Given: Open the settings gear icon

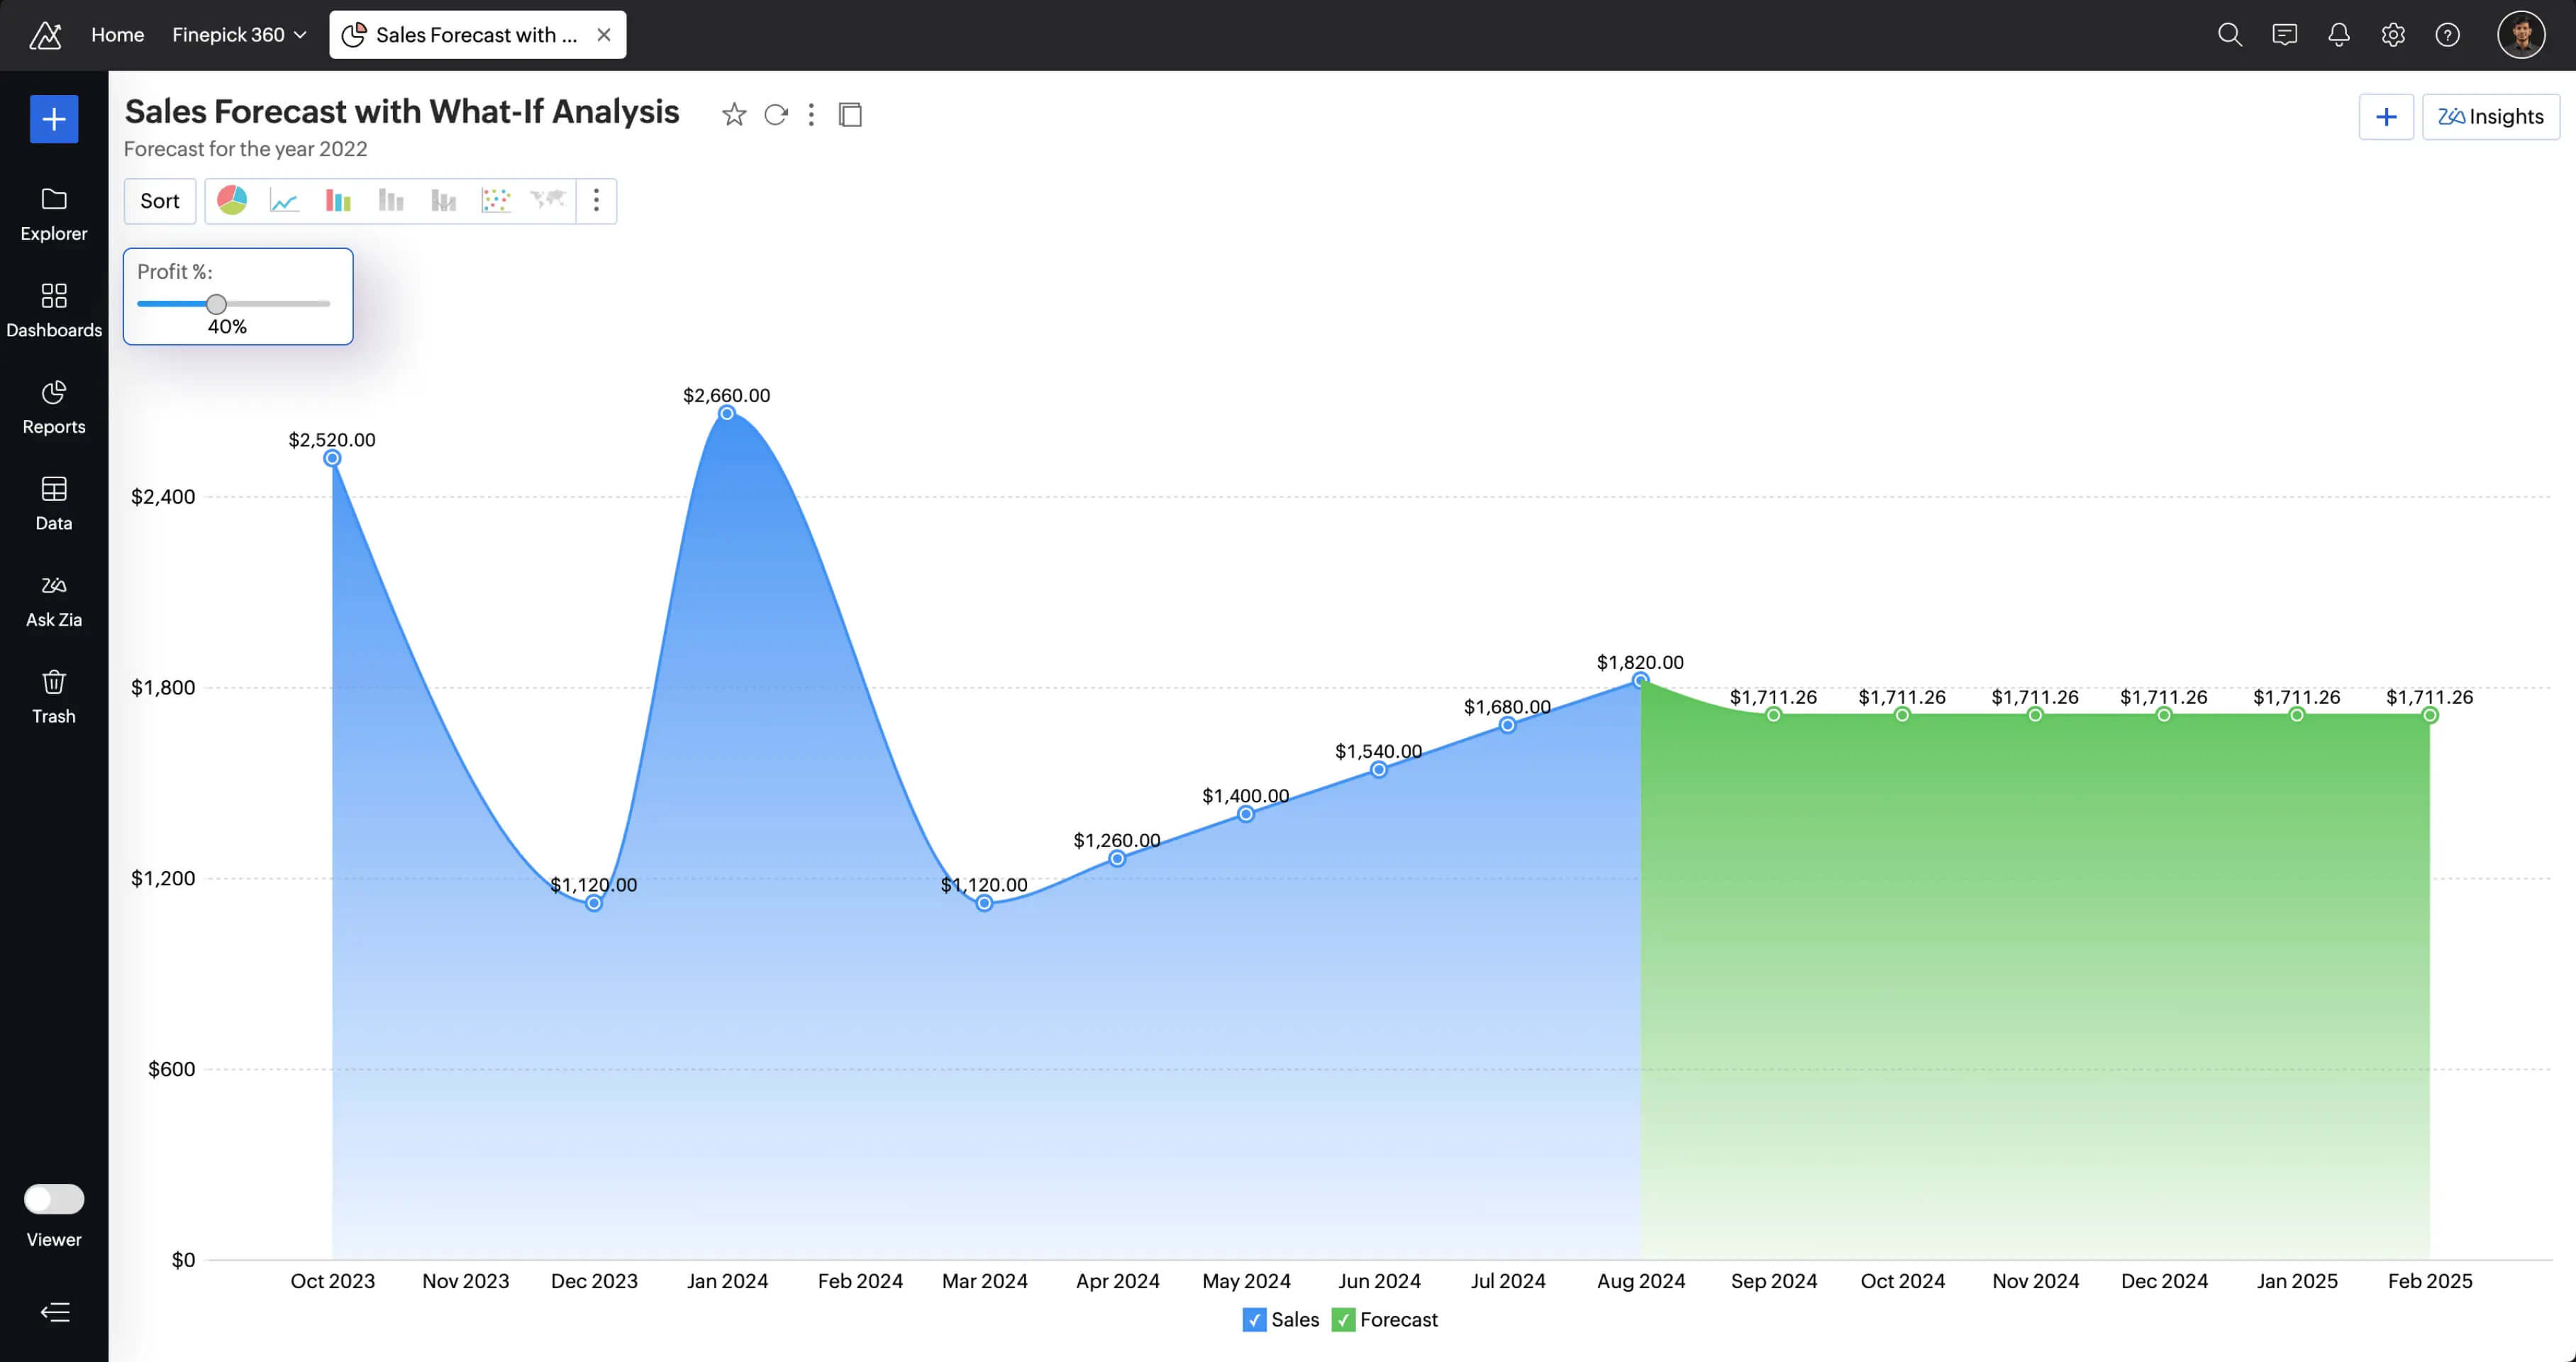Looking at the screenshot, I should point(2393,35).
